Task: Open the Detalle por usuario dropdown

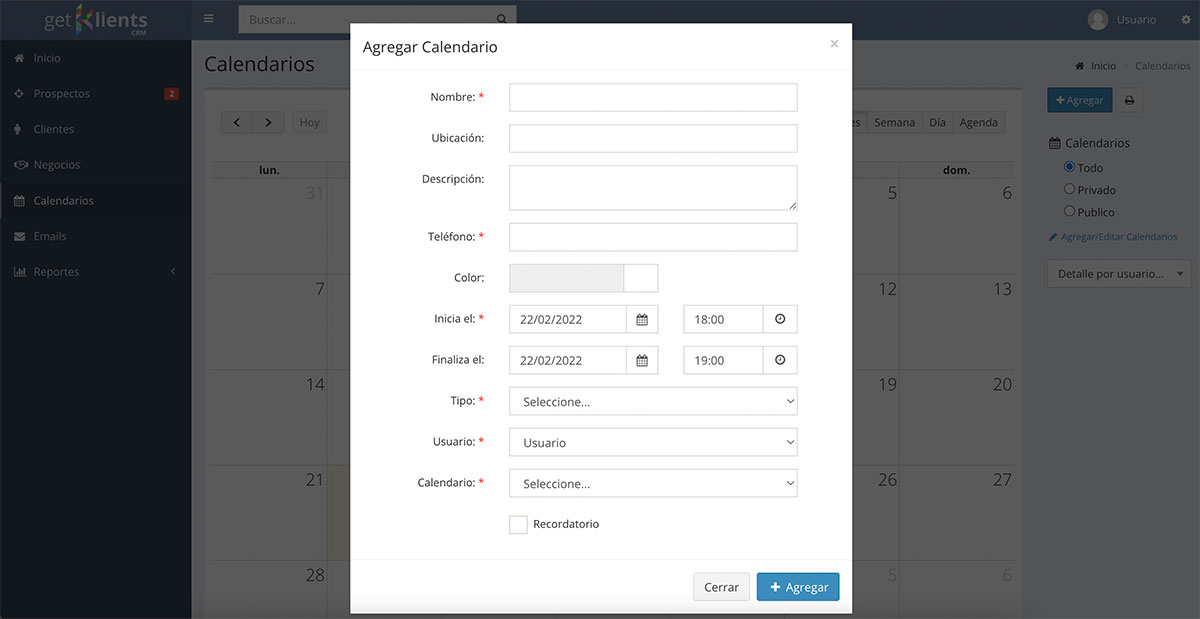Action: coord(1118,273)
